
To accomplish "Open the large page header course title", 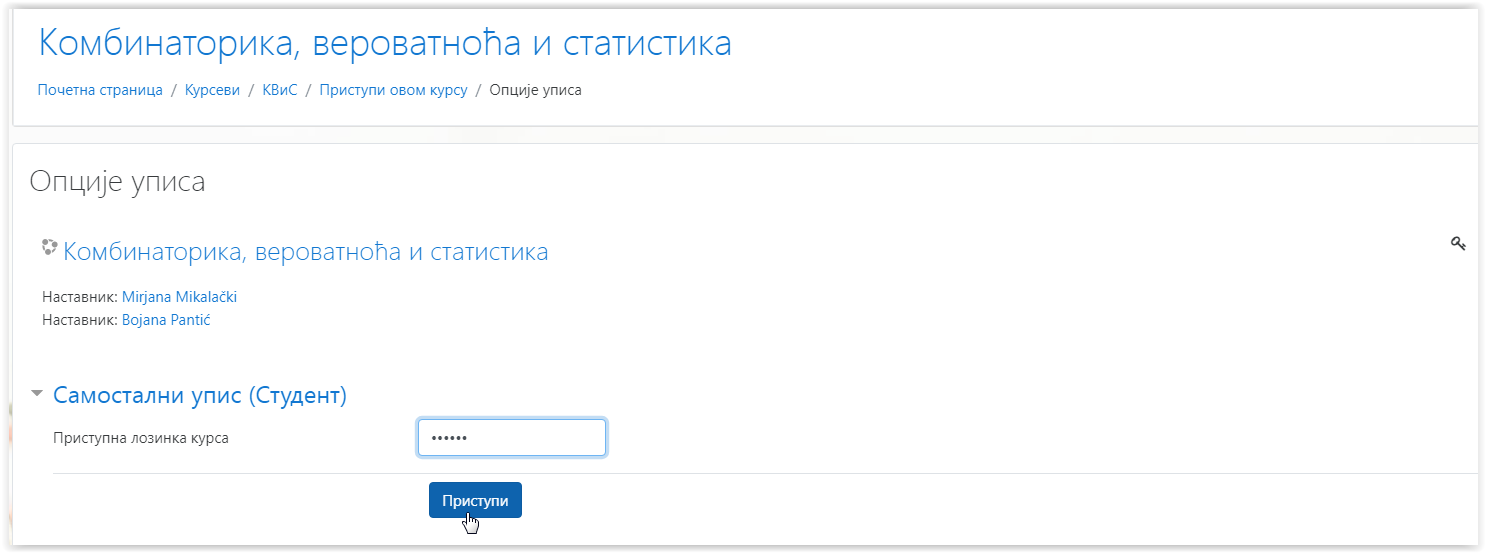I will tap(385, 43).
